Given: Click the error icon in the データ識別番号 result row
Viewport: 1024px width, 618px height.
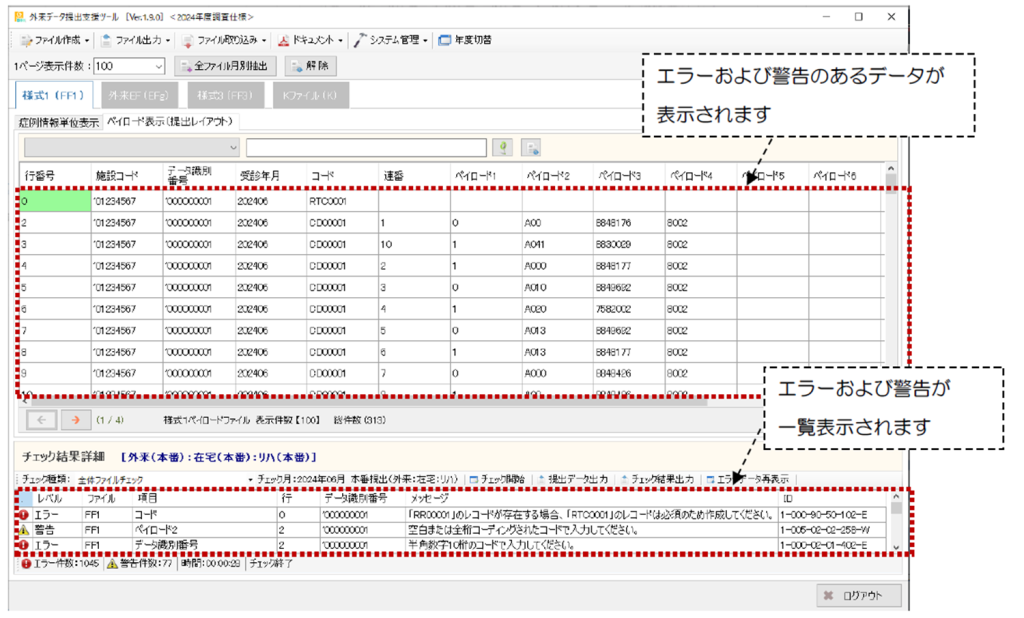Looking at the screenshot, I should pyautogui.click(x=24, y=545).
